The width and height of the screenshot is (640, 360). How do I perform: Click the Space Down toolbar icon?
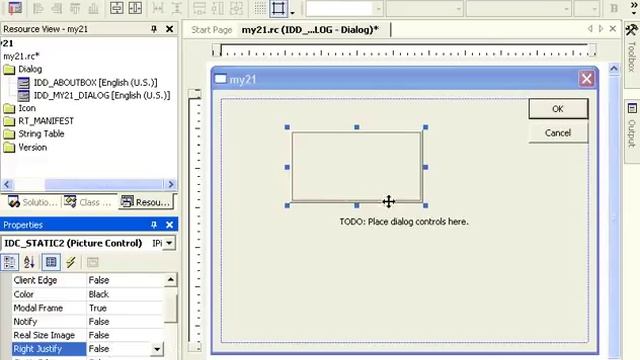click(x=176, y=8)
